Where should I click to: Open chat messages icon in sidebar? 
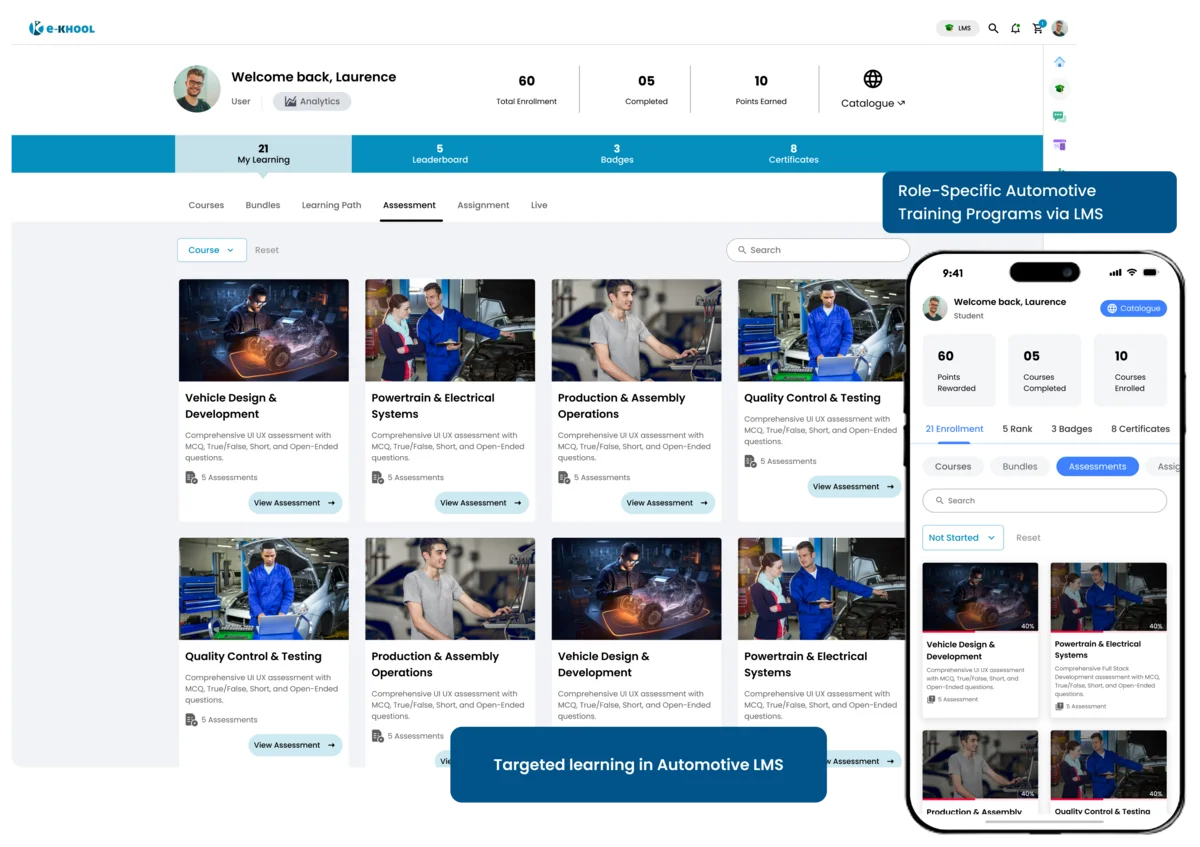point(1059,117)
